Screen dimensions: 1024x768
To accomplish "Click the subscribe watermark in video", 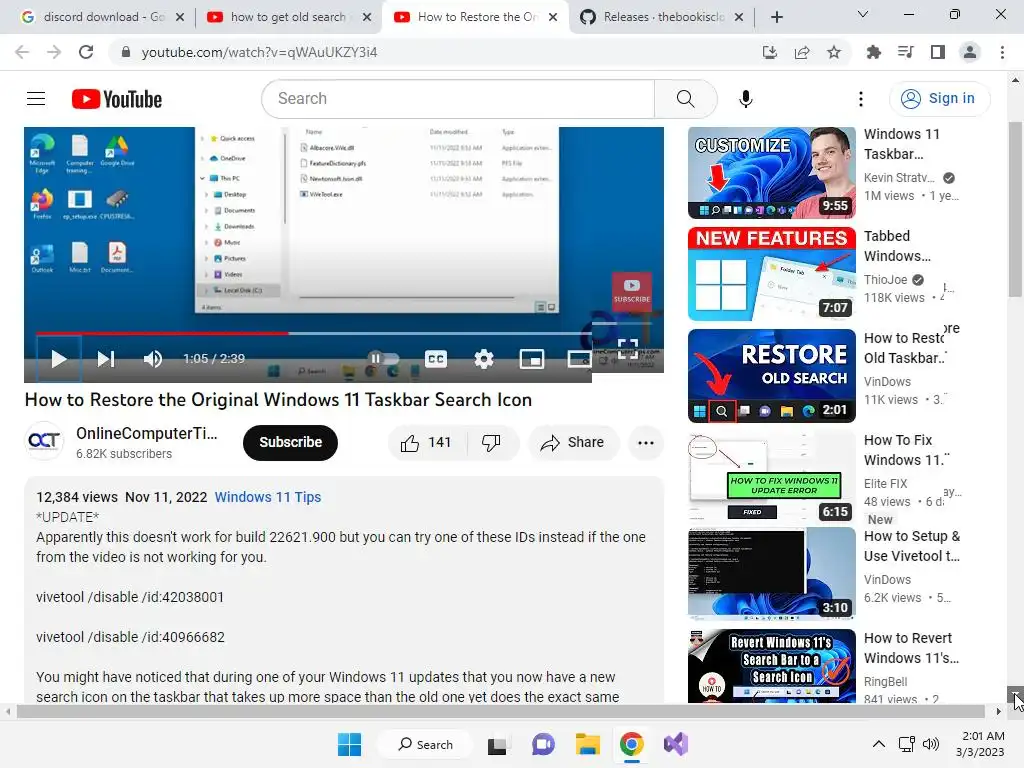I will click(x=632, y=291).
